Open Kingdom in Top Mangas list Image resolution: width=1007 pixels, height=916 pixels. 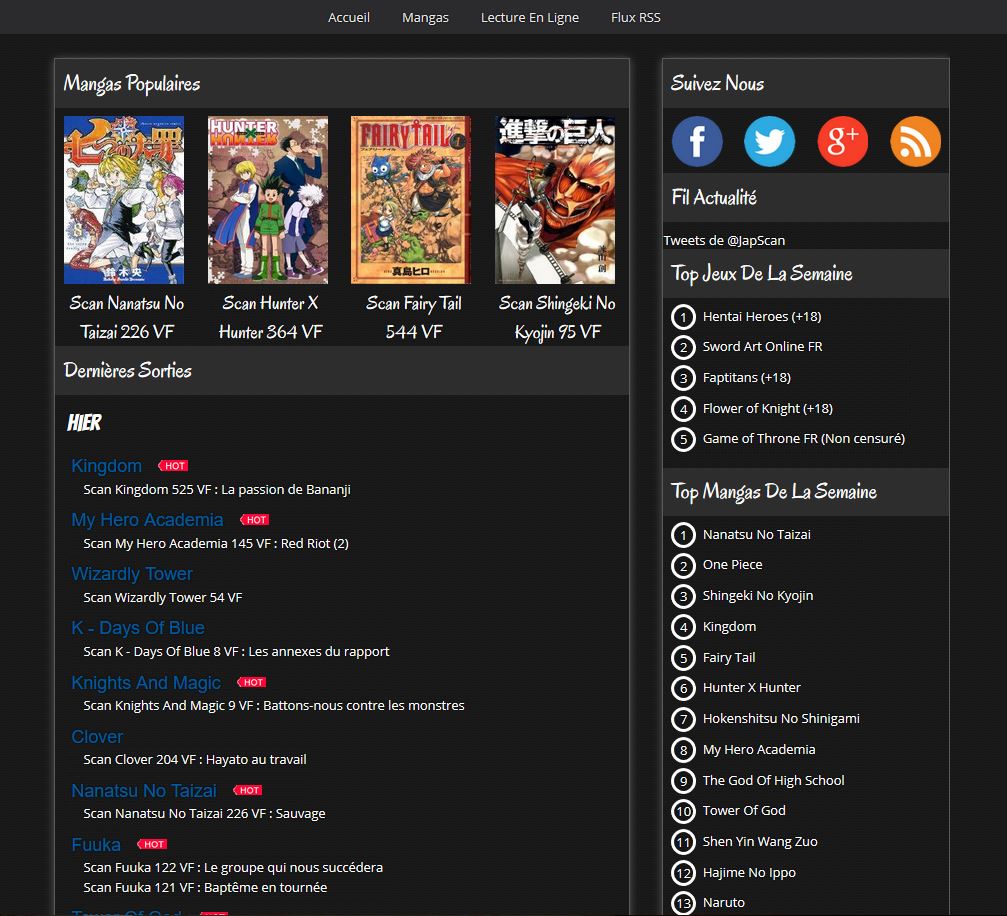coord(729,626)
